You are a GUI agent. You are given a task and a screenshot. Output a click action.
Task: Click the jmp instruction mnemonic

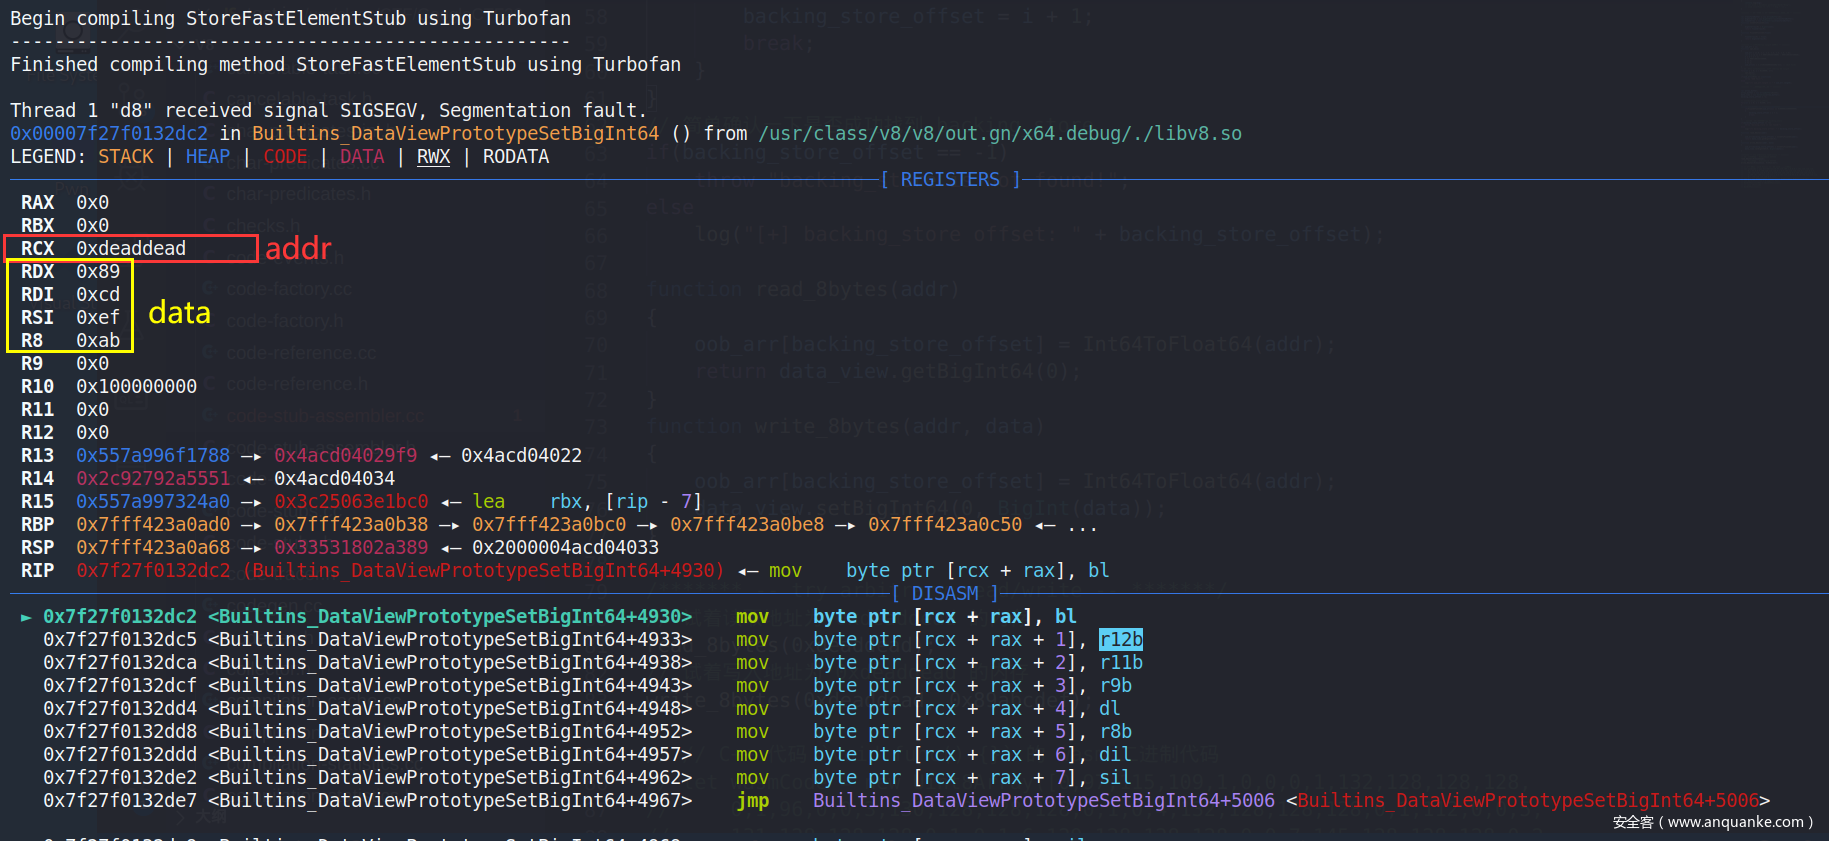click(752, 801)
